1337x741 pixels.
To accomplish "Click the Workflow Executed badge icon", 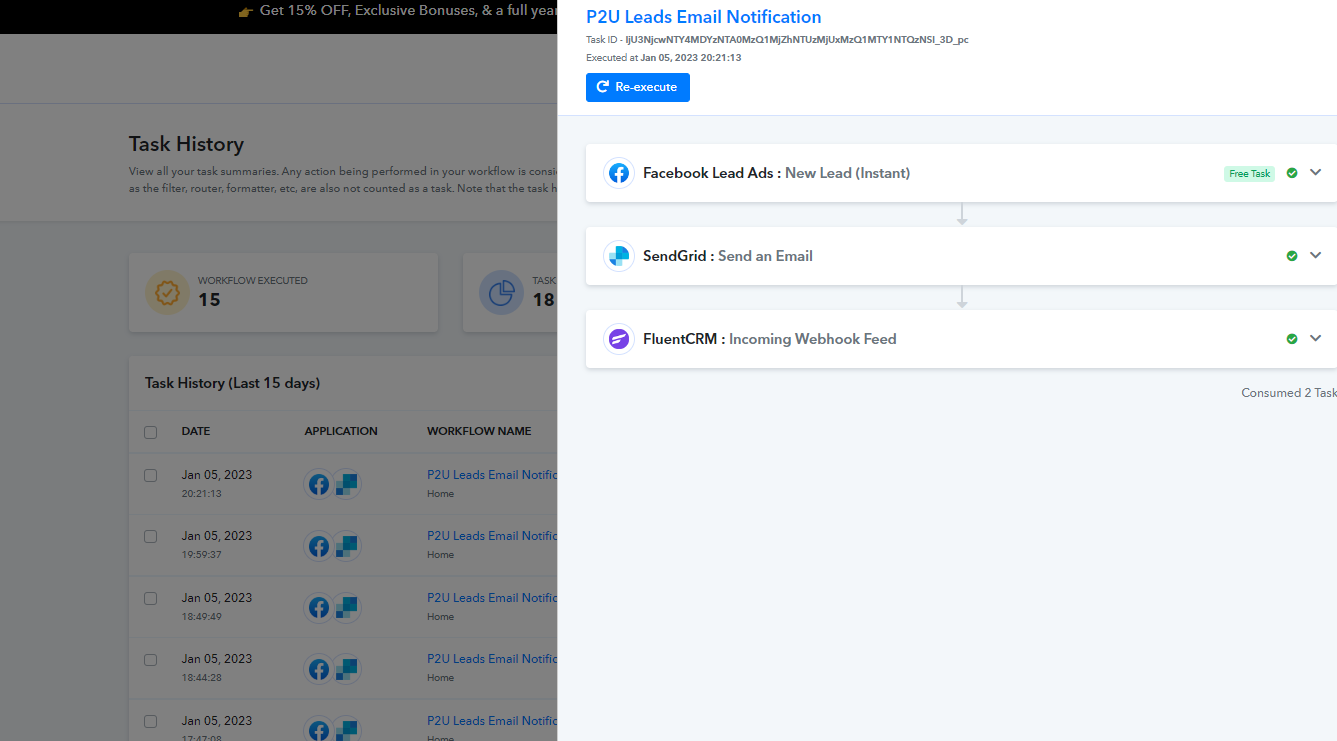I will [167, 293].
